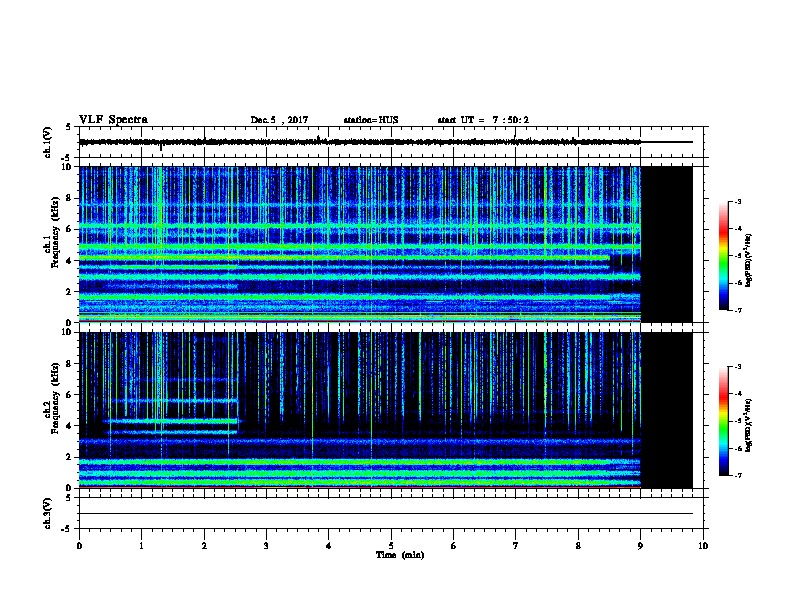The width and height of the screenshot is (792, 612).
Task: Click the time axis tick label "5"
Action: [x=391, y=545]
